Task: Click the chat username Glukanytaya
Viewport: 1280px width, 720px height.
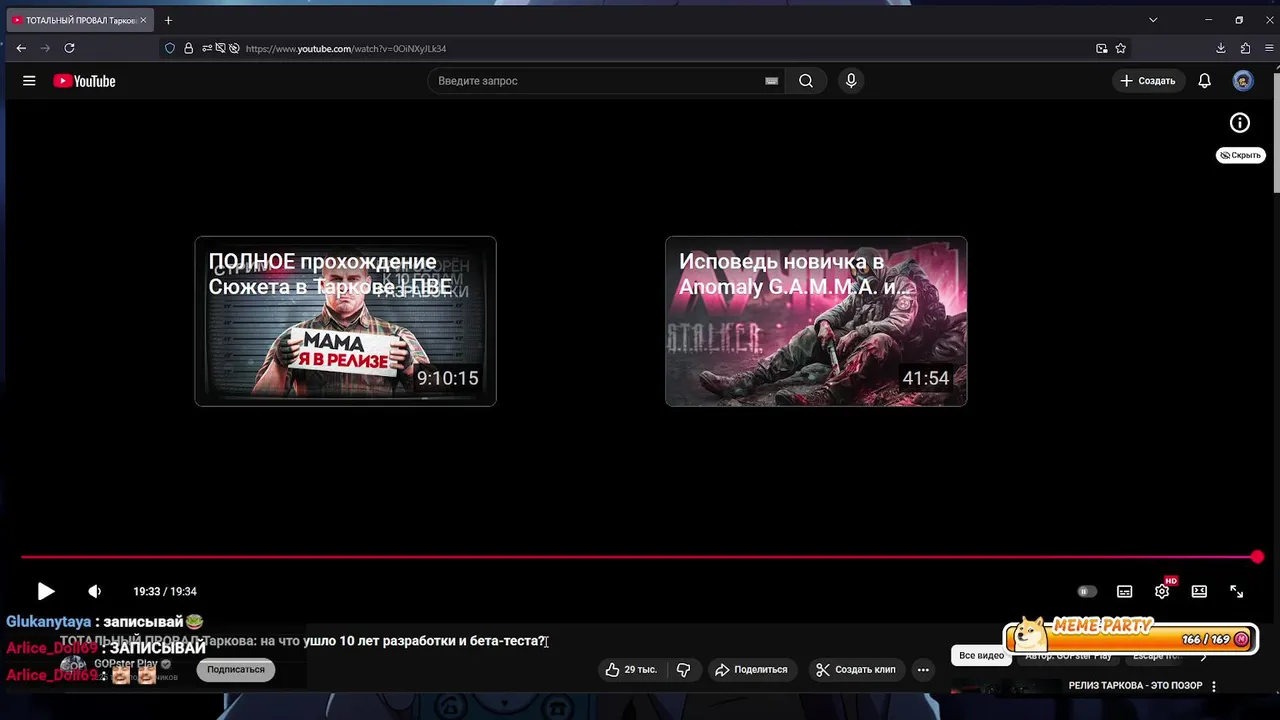Action: point(48,621)
